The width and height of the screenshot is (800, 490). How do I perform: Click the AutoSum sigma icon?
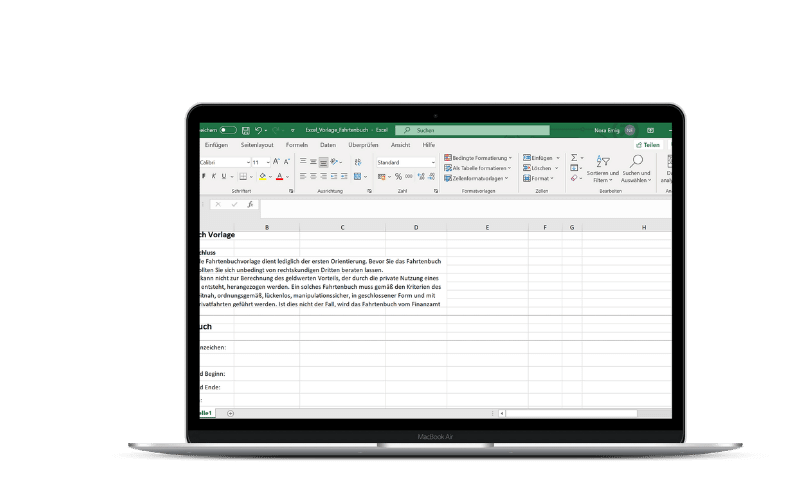click(574, 158)
